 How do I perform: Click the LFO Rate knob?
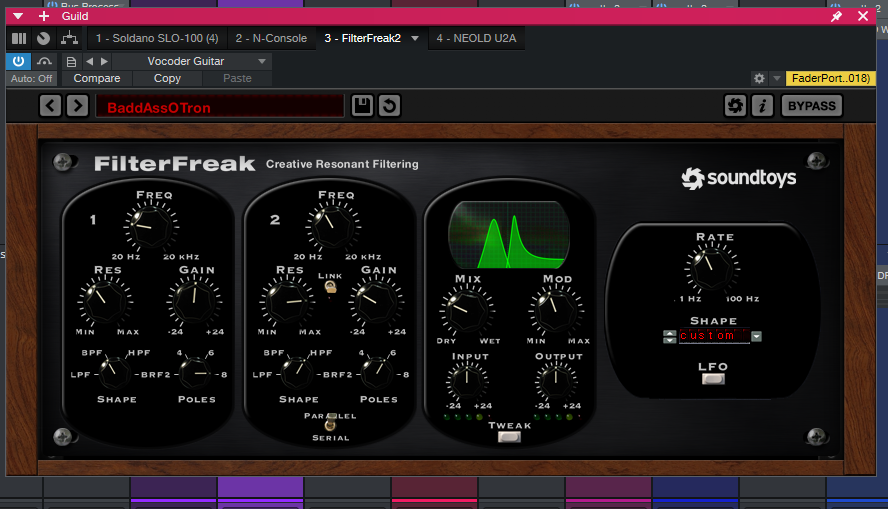(712, 268)
